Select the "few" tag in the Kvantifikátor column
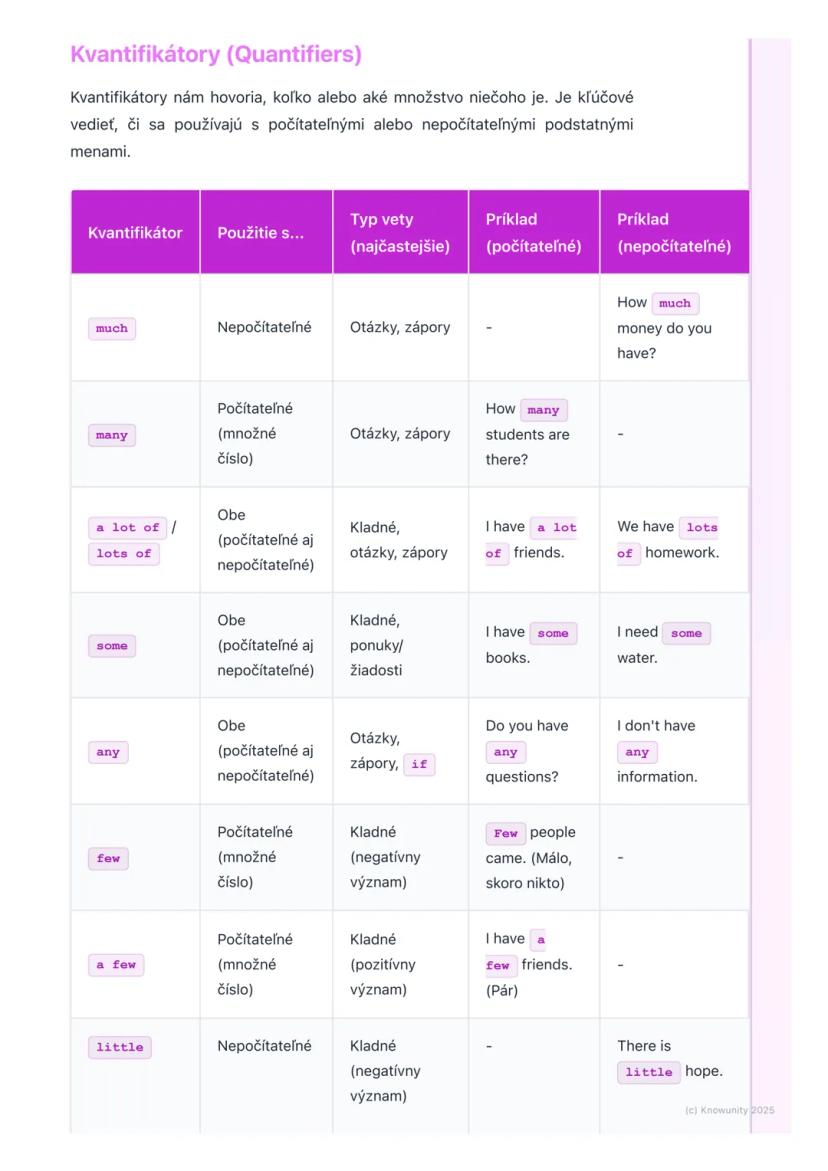This screenshot has height=1171, width=828. (109, 858)
